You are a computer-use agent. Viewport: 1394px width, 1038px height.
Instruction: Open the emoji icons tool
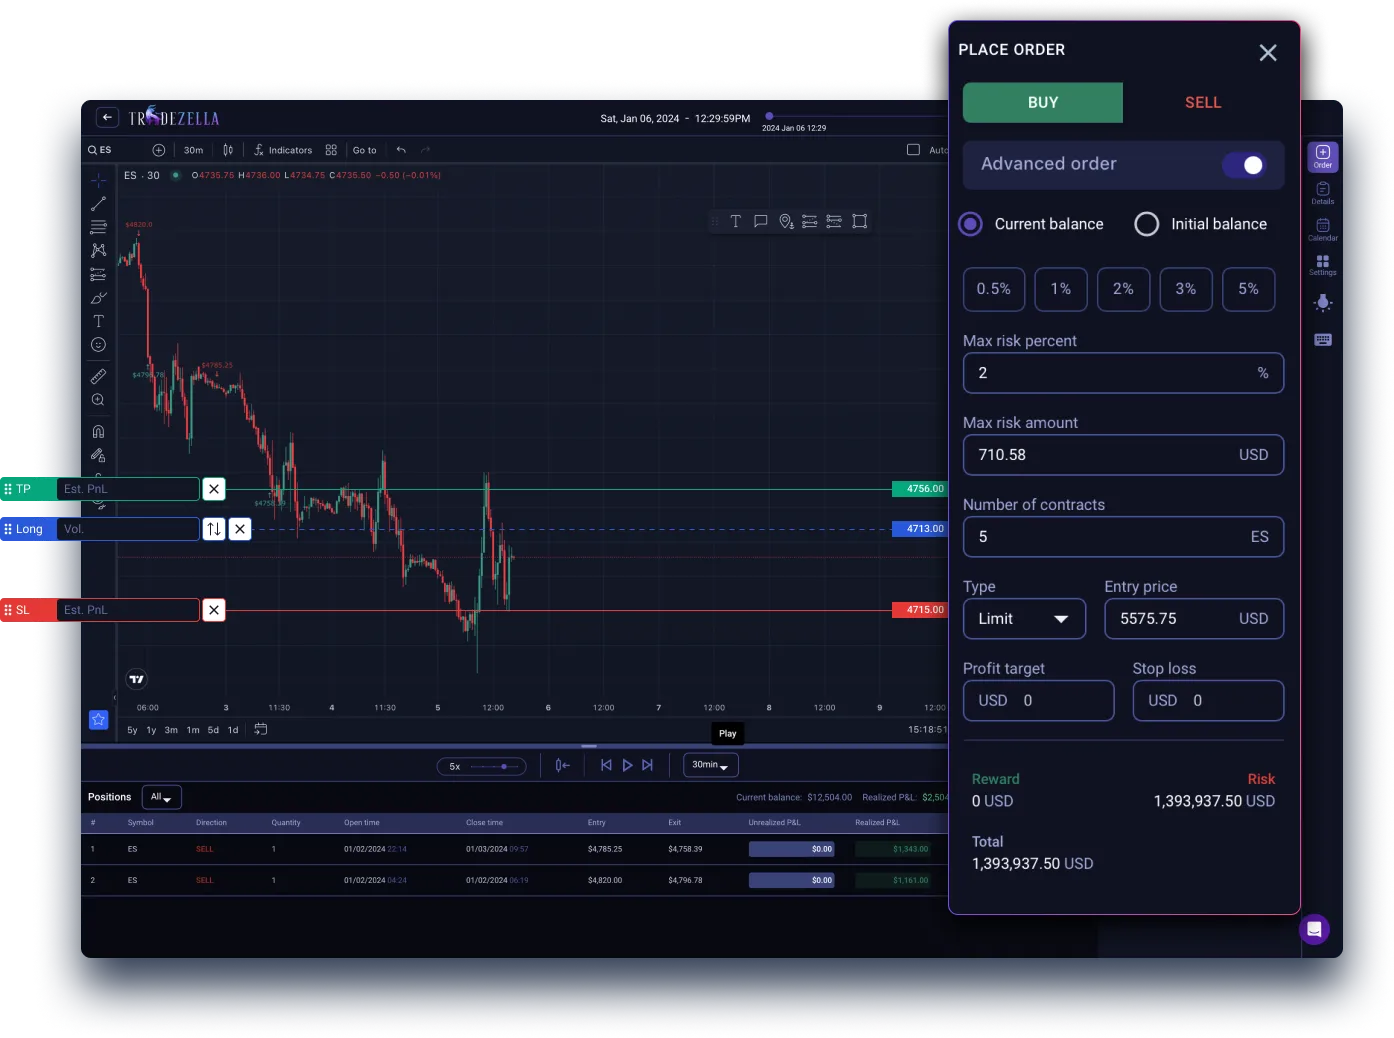click(98, 345)
